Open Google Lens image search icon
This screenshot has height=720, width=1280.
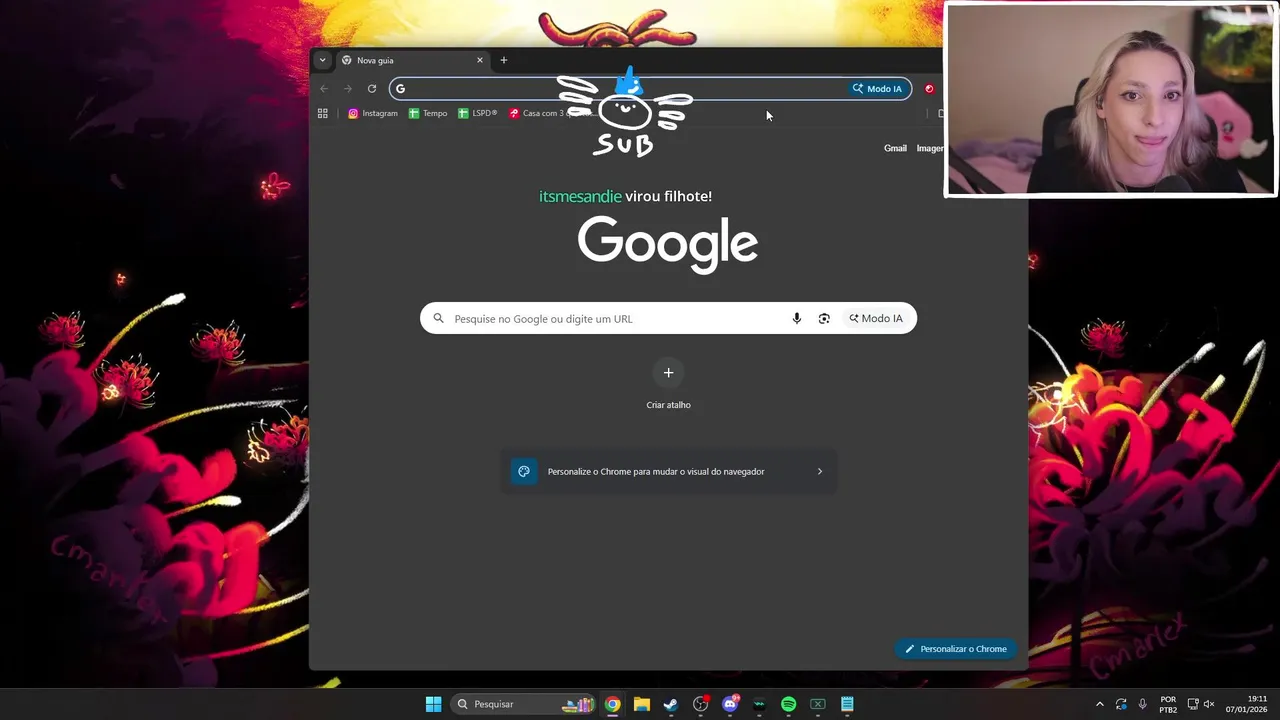[x=824, y=319]
